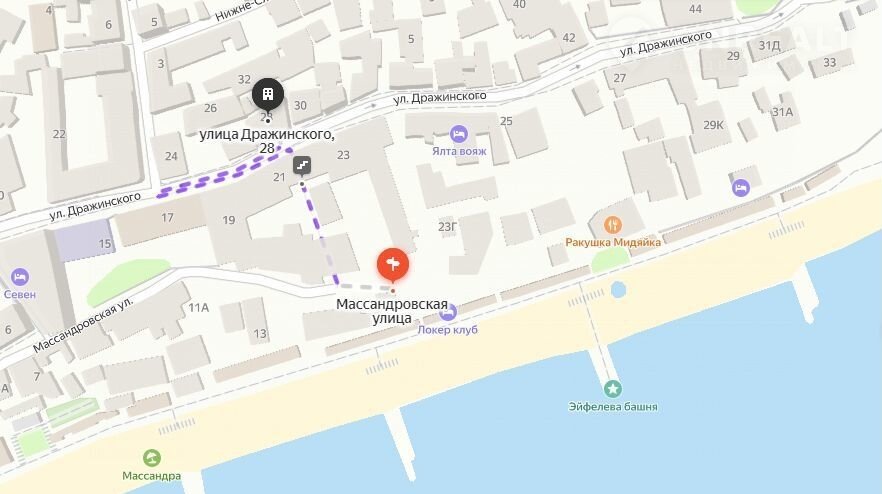This screenshot has width=882, height=494.
Task: Click the purple dashed walking route segment
Action: point(224,173)
